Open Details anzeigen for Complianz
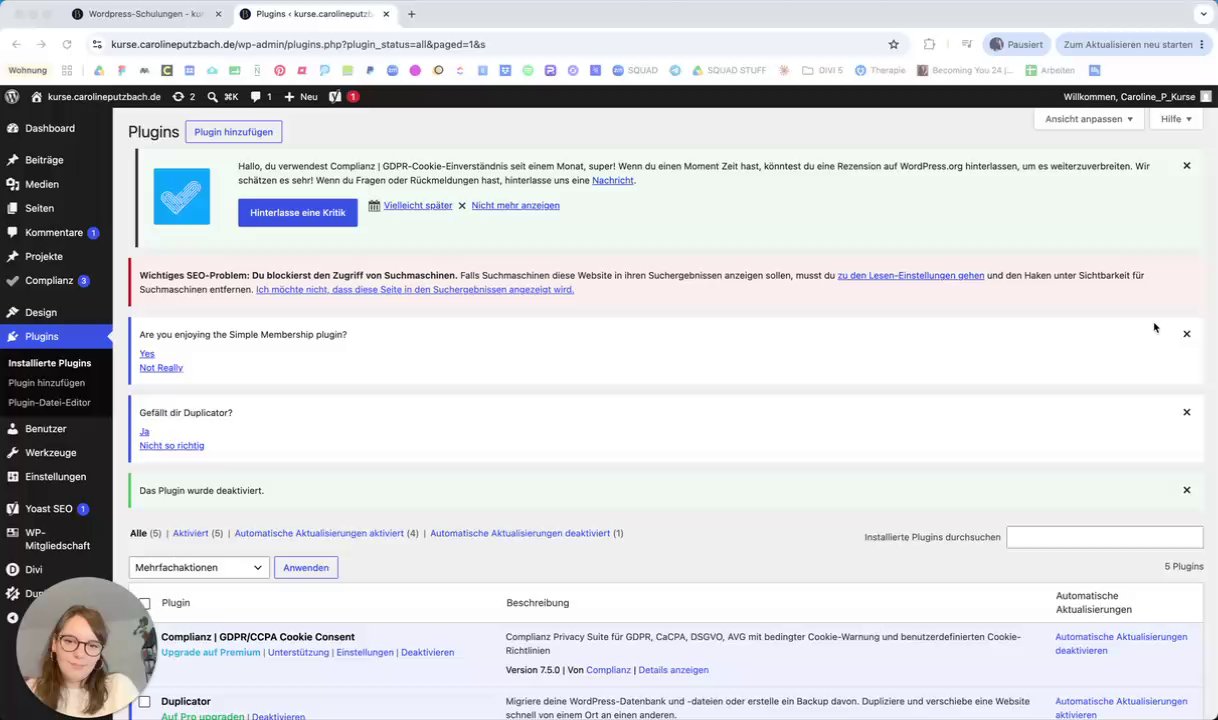The height and width of the screenshot is (720, 1218). click(x=673, y=670)
